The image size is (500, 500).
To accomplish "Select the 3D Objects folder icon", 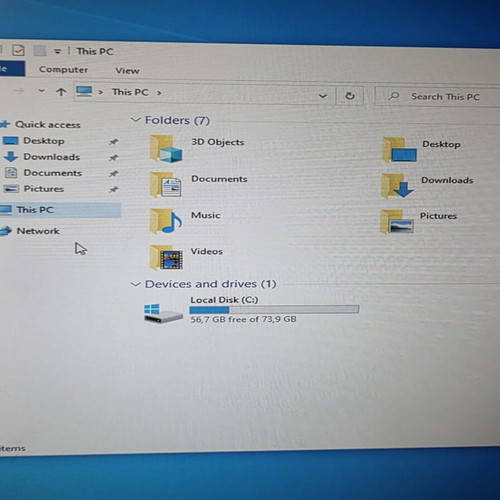I will pos(166,149).
